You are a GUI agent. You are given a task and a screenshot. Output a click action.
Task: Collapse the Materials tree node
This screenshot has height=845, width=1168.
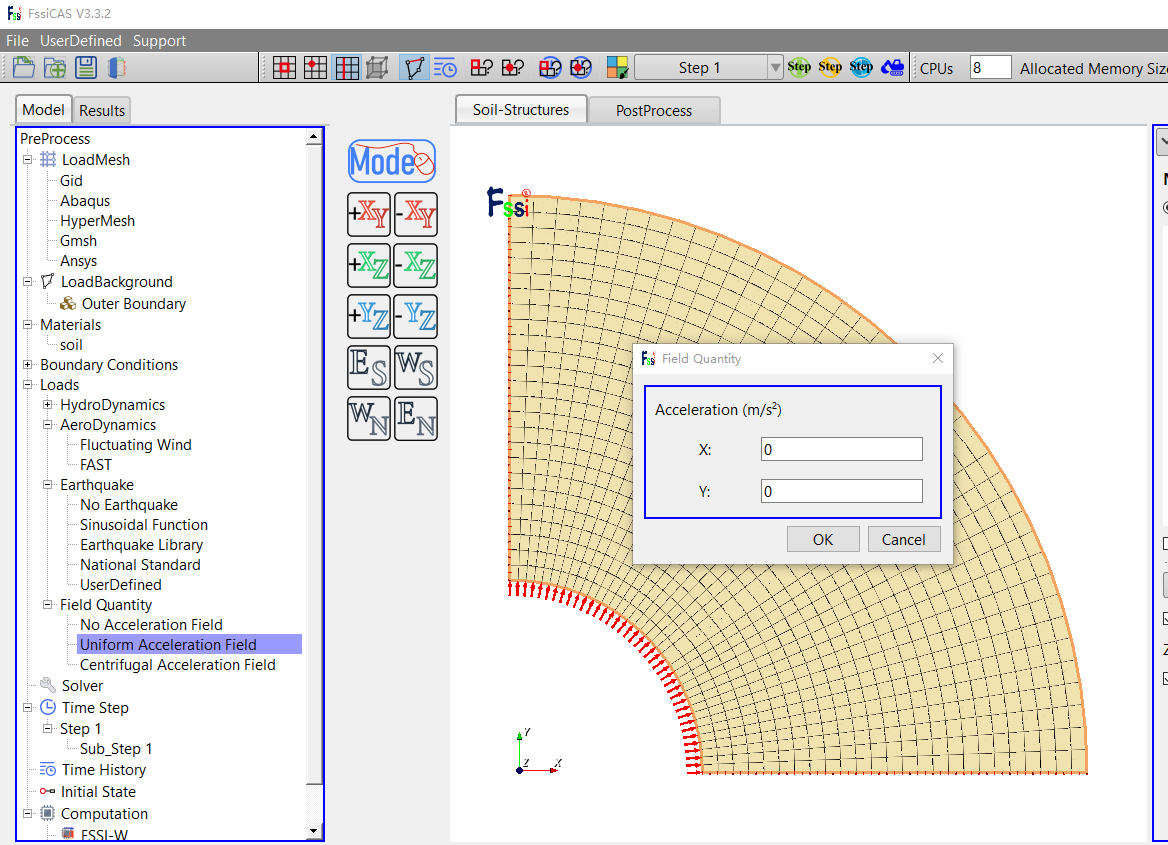28,324
